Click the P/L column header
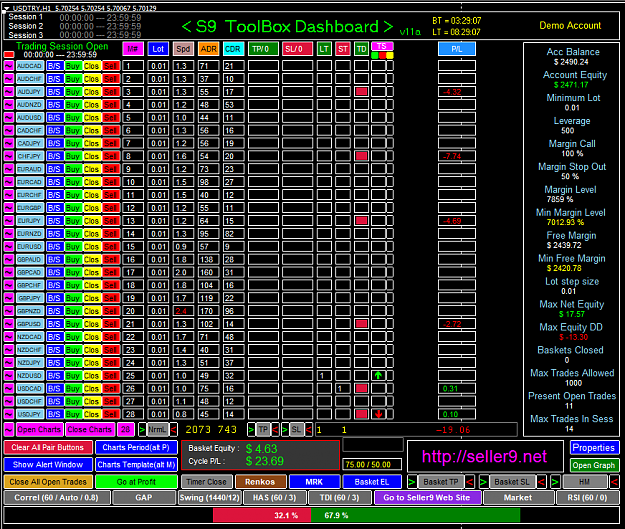This screenshot has height=529, width=625. pyautogui.click(x=457, y=49)
